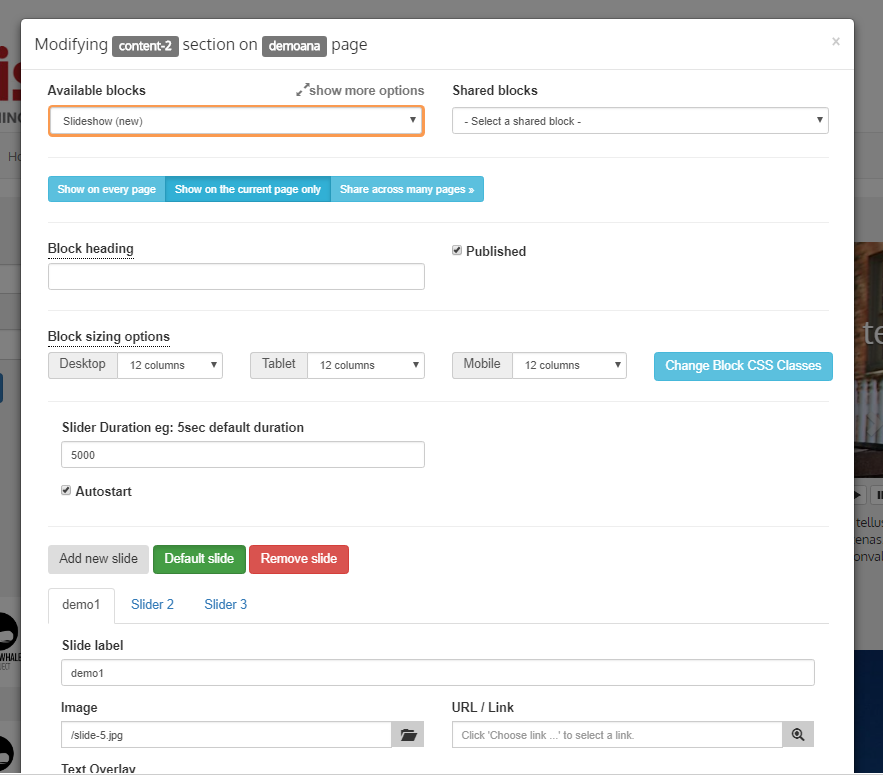The image size is (883, 775).
Task: Click the Tablet addon label
Action: click(279, 364)
